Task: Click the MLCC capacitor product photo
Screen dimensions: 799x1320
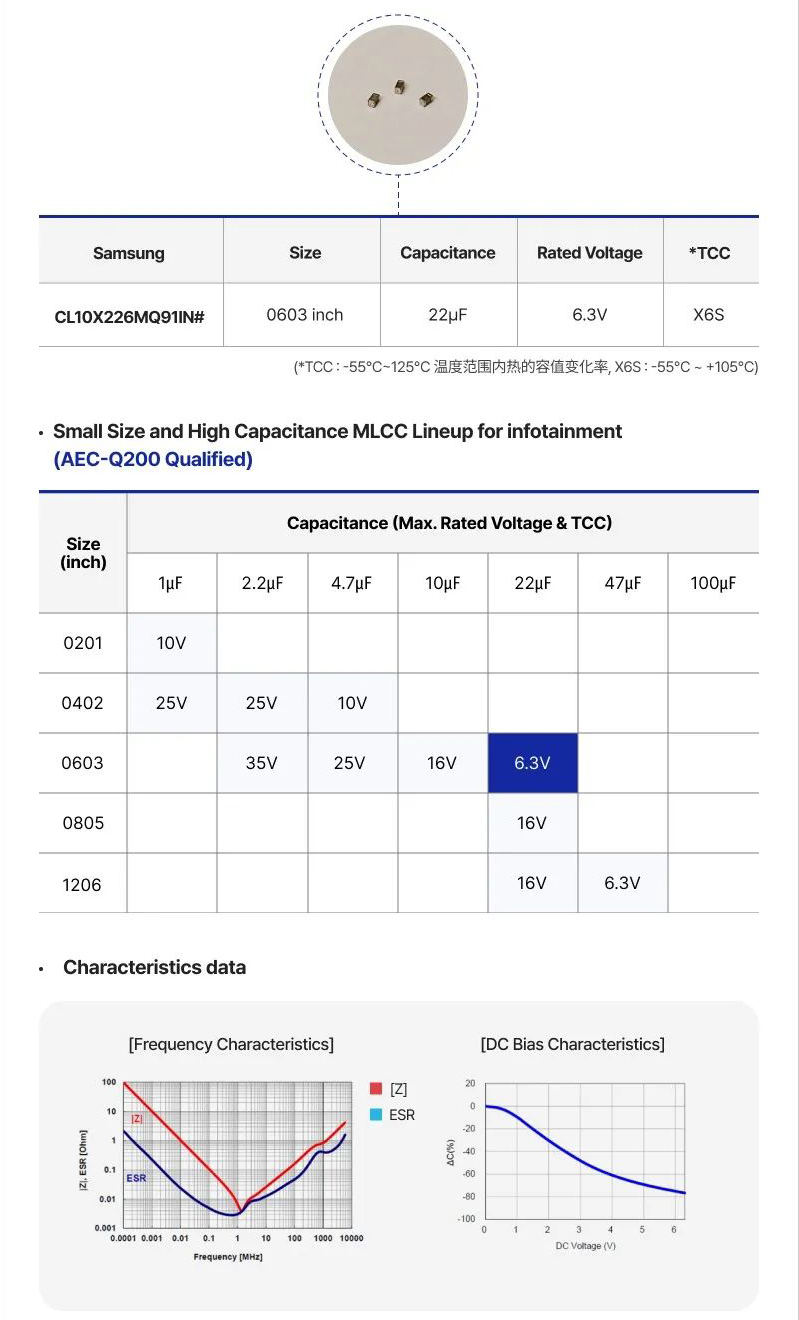Action: [x=398, y=95]
